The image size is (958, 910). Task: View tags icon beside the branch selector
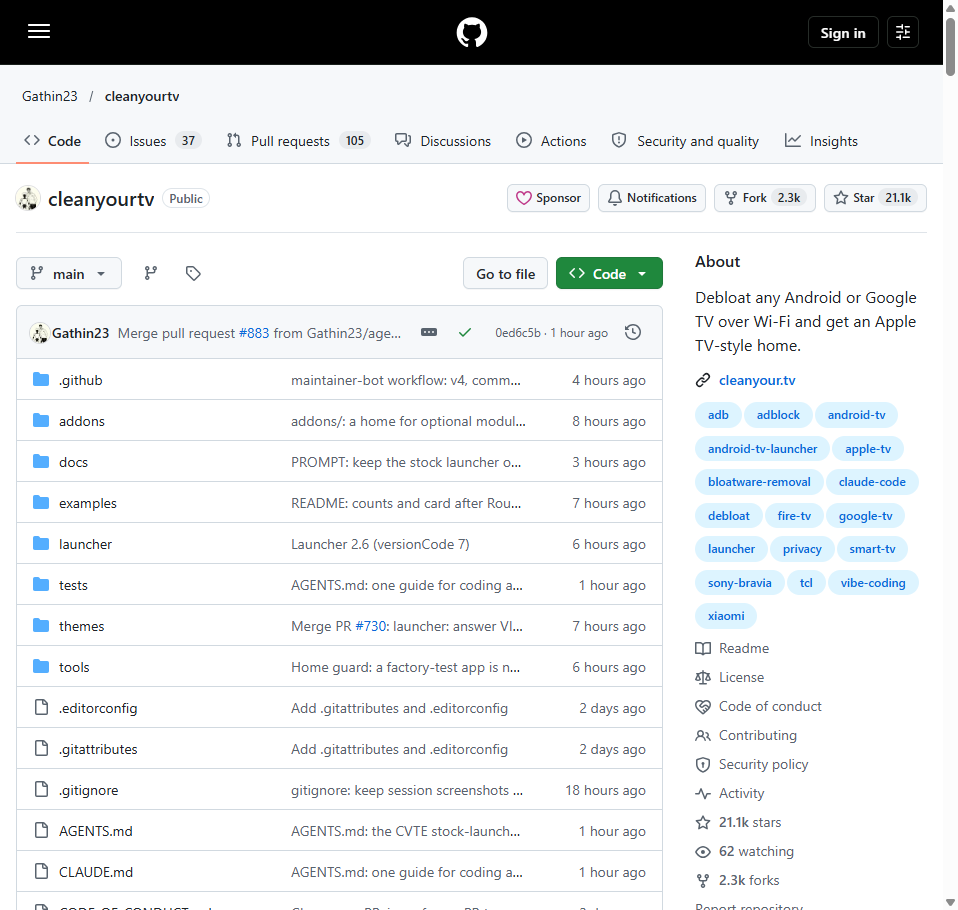pyautogui.click(x=193, y=273)
